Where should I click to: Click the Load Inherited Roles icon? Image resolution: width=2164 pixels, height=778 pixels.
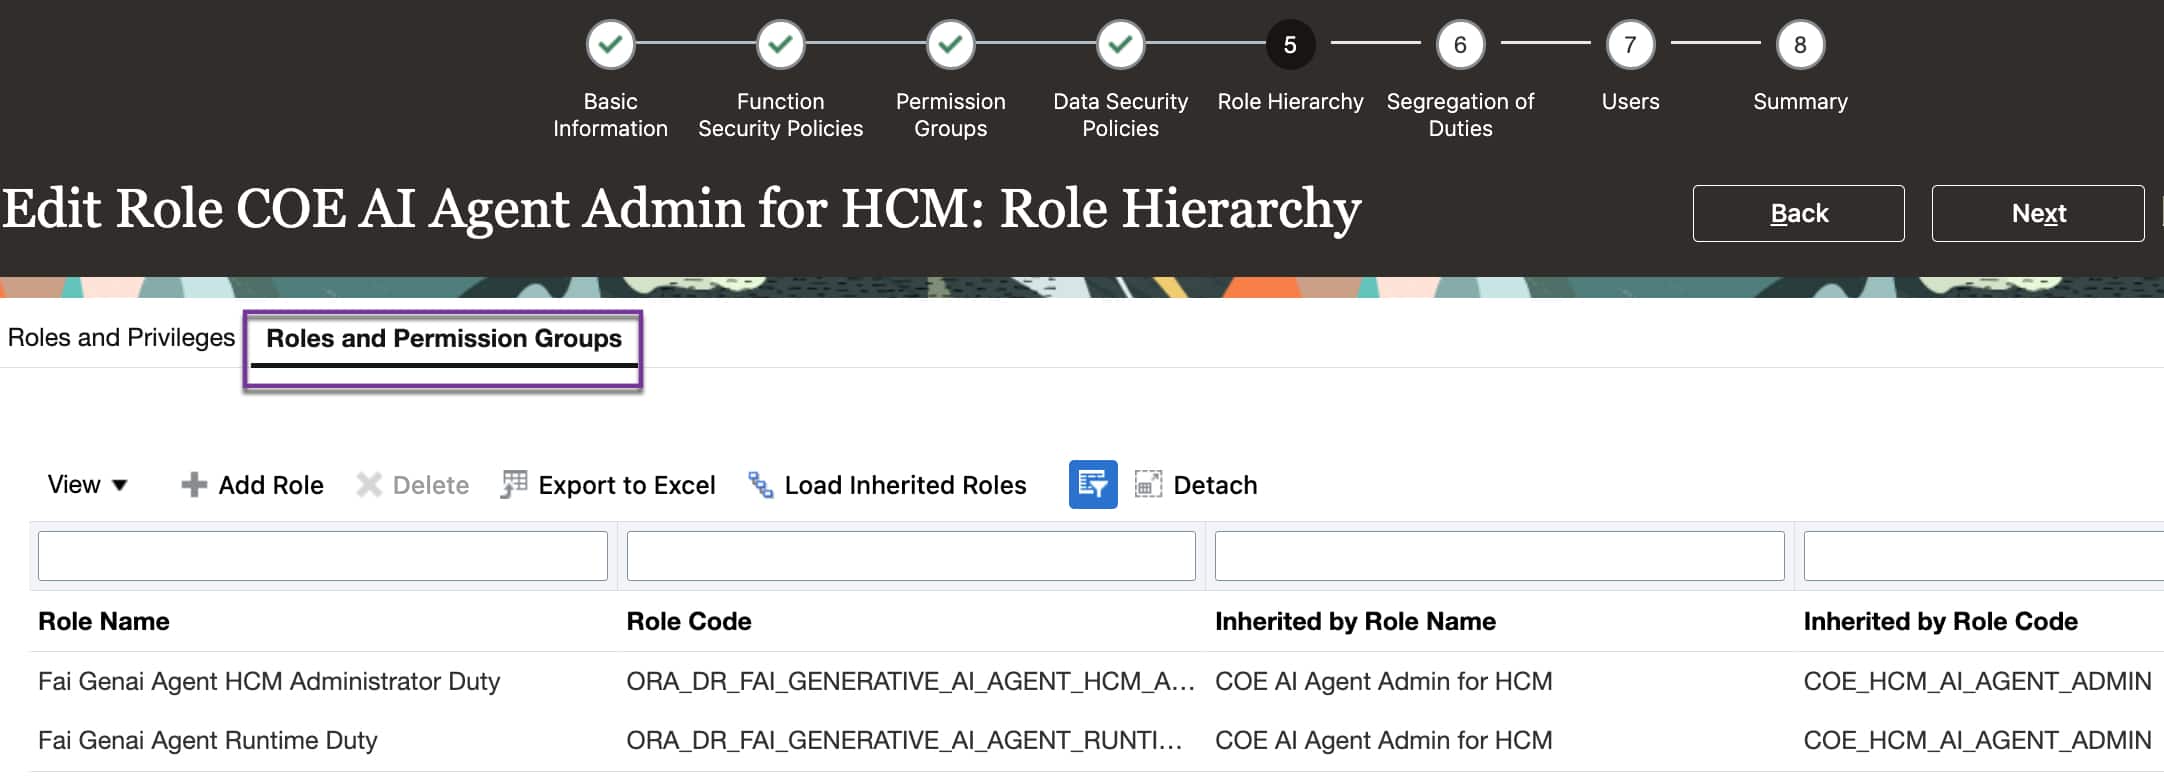coord(761,485)
